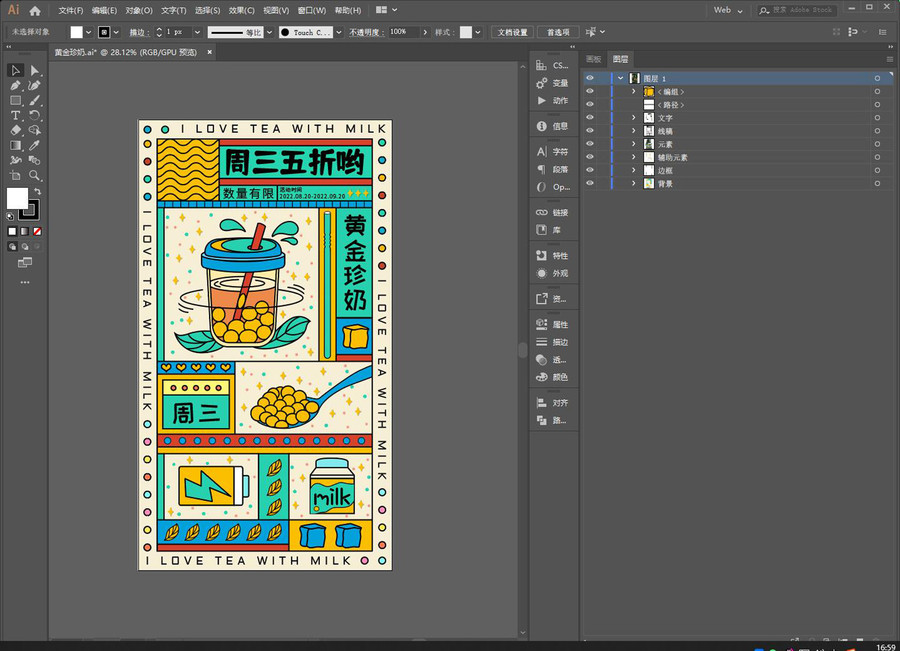900x651 pixels.
Task: Open the 编辑(E) menu
Action: (x=104, y=10)
